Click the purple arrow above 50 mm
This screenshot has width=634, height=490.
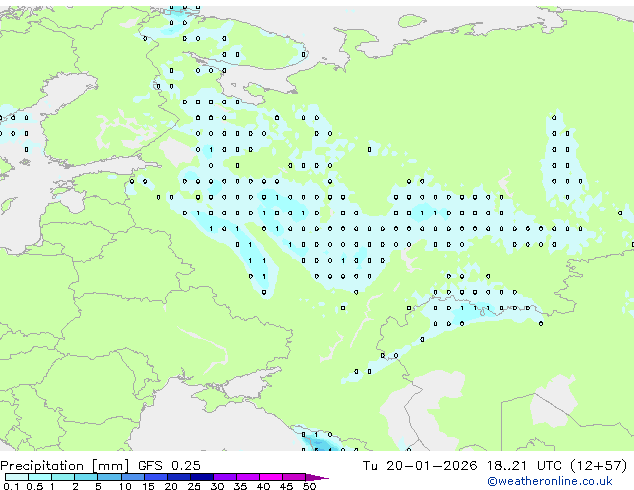(x=317, y=478)
